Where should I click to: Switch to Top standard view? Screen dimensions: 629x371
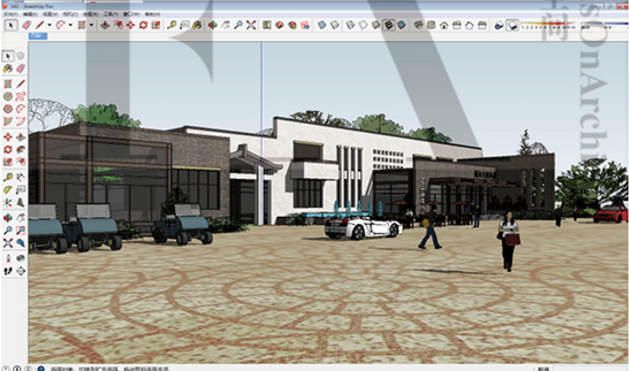click(x=431, y=25)
